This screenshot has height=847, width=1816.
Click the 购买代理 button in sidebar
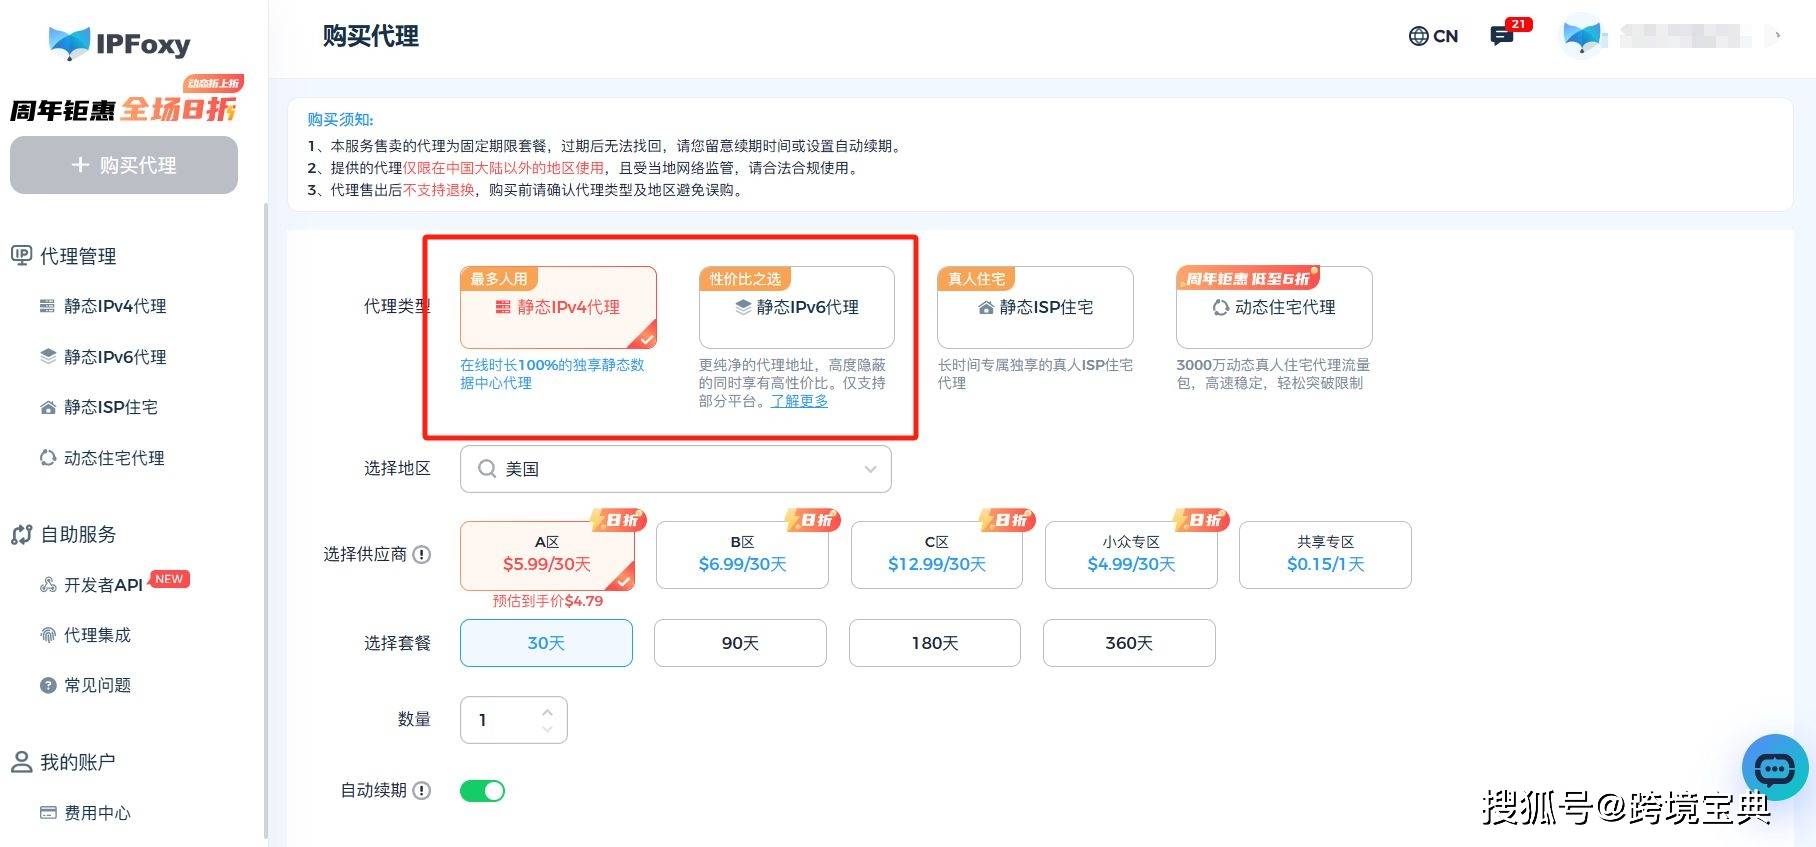pyautogui.click(x=124, y=165)
